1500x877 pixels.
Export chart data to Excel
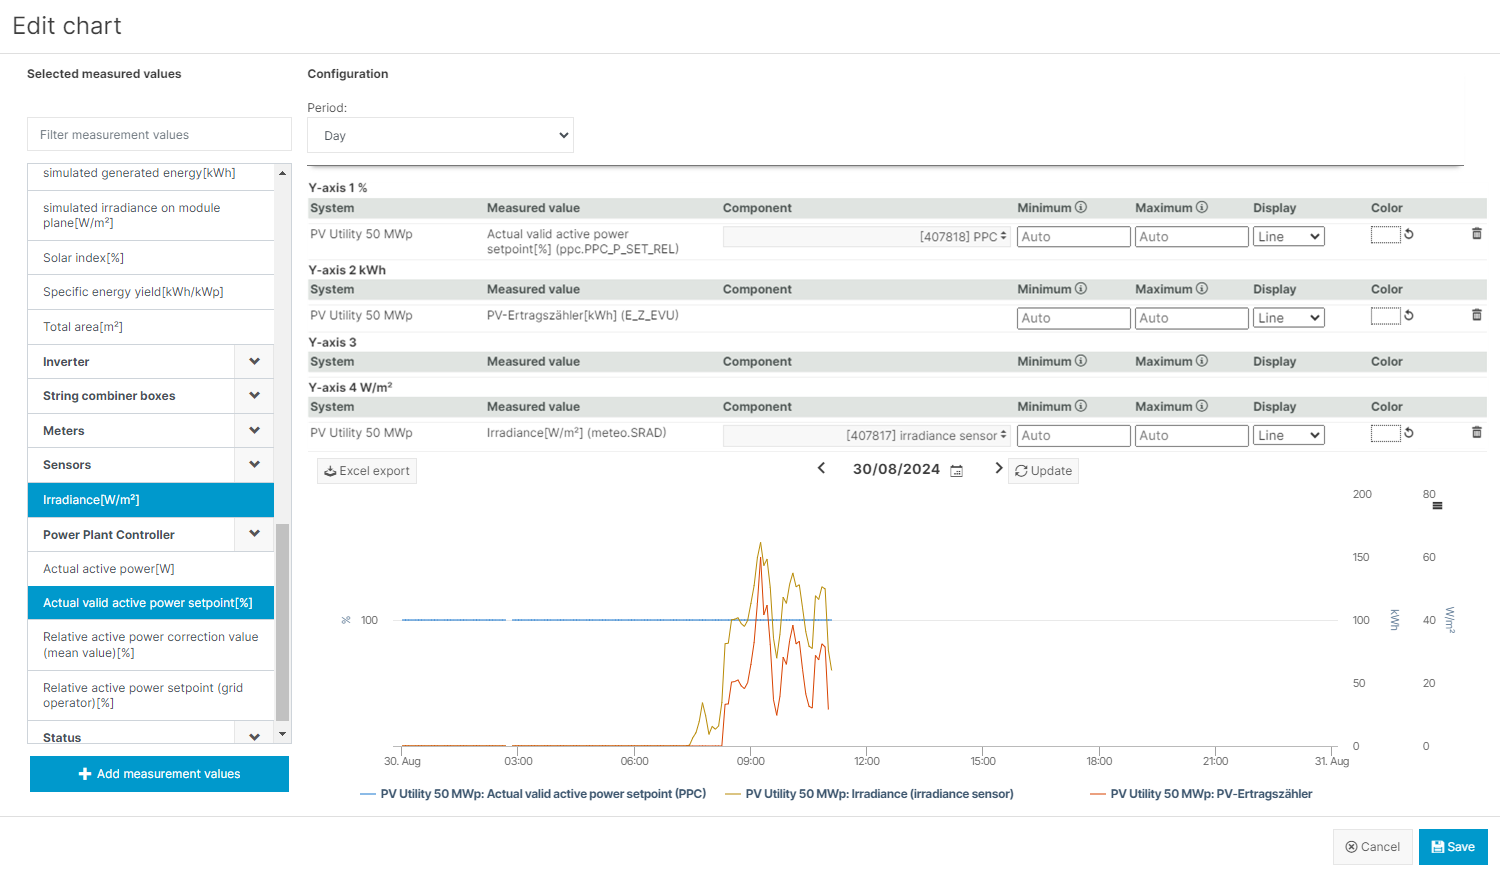[x=367, y=471]
